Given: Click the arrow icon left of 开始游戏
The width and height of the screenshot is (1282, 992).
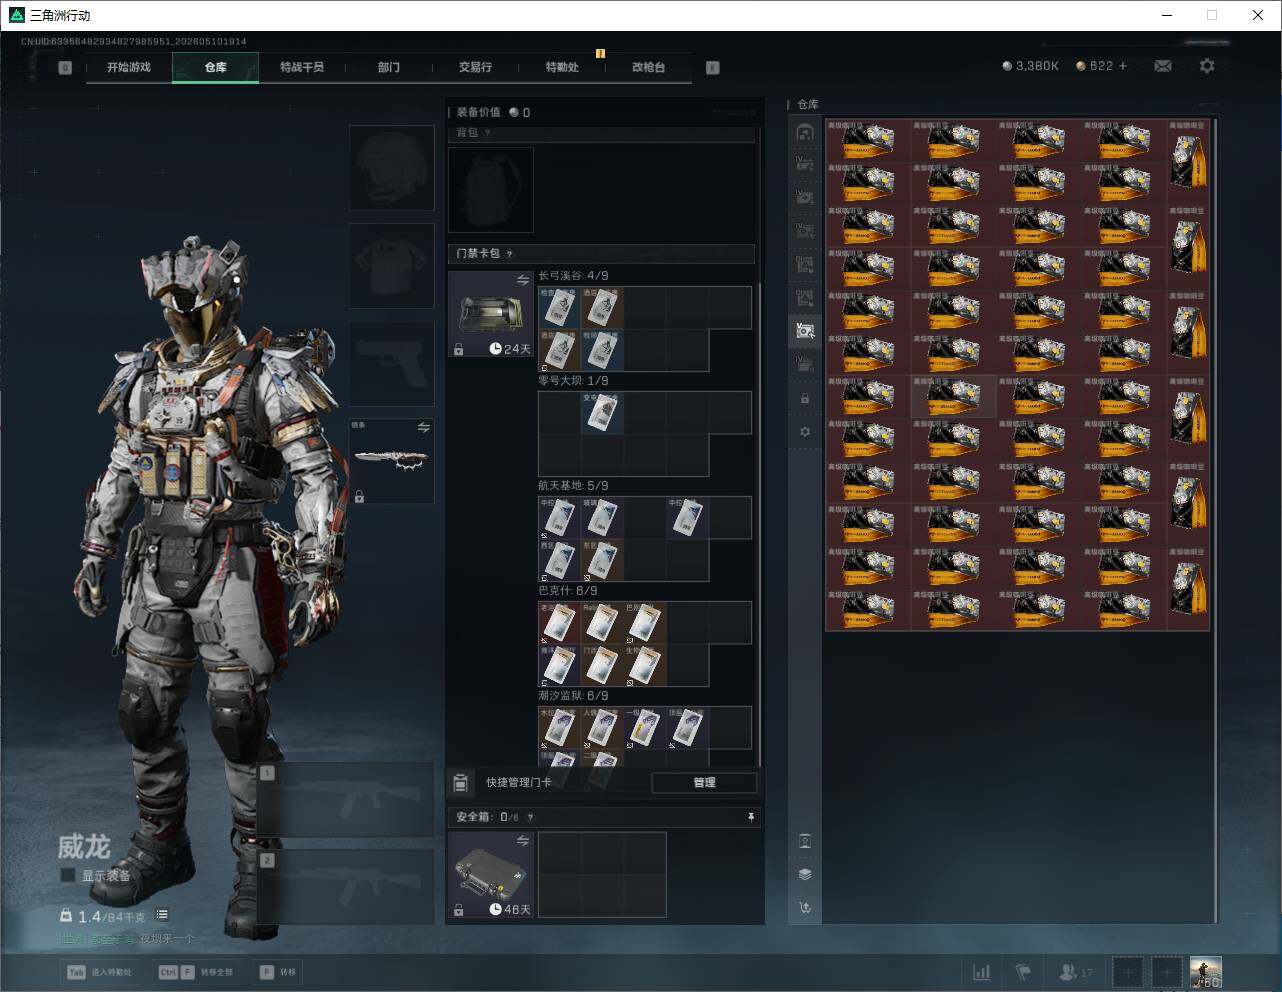Looking at the screenshot, I should pyautogui.click(x=65, y=68).
